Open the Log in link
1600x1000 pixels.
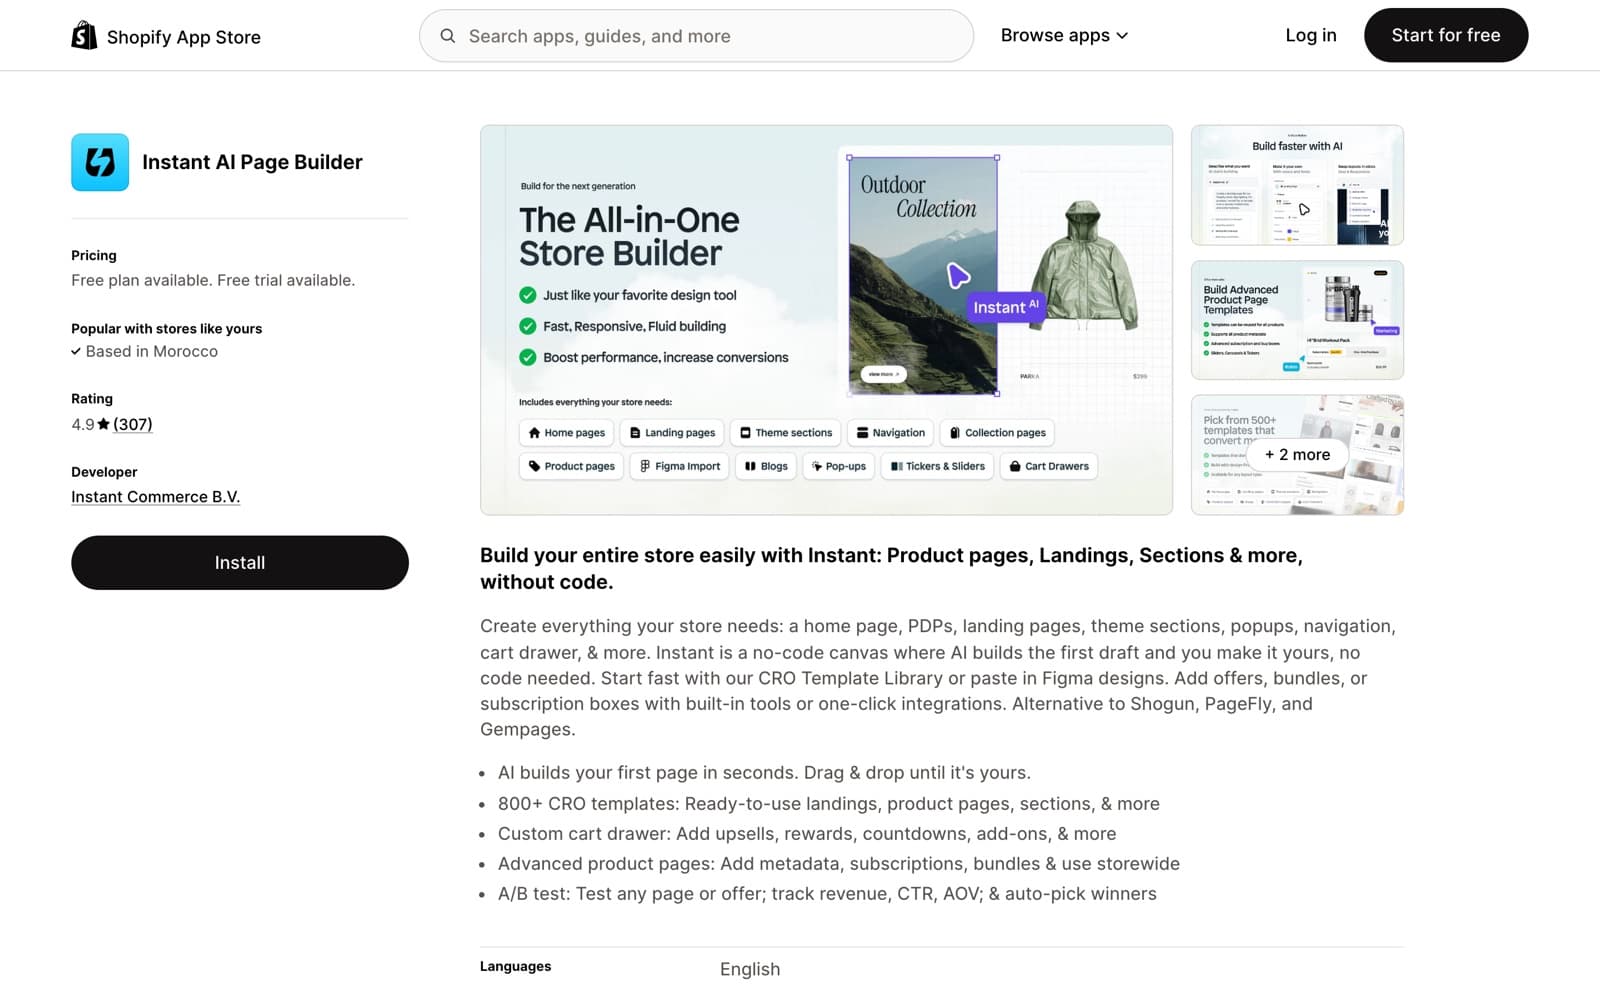1311,35
